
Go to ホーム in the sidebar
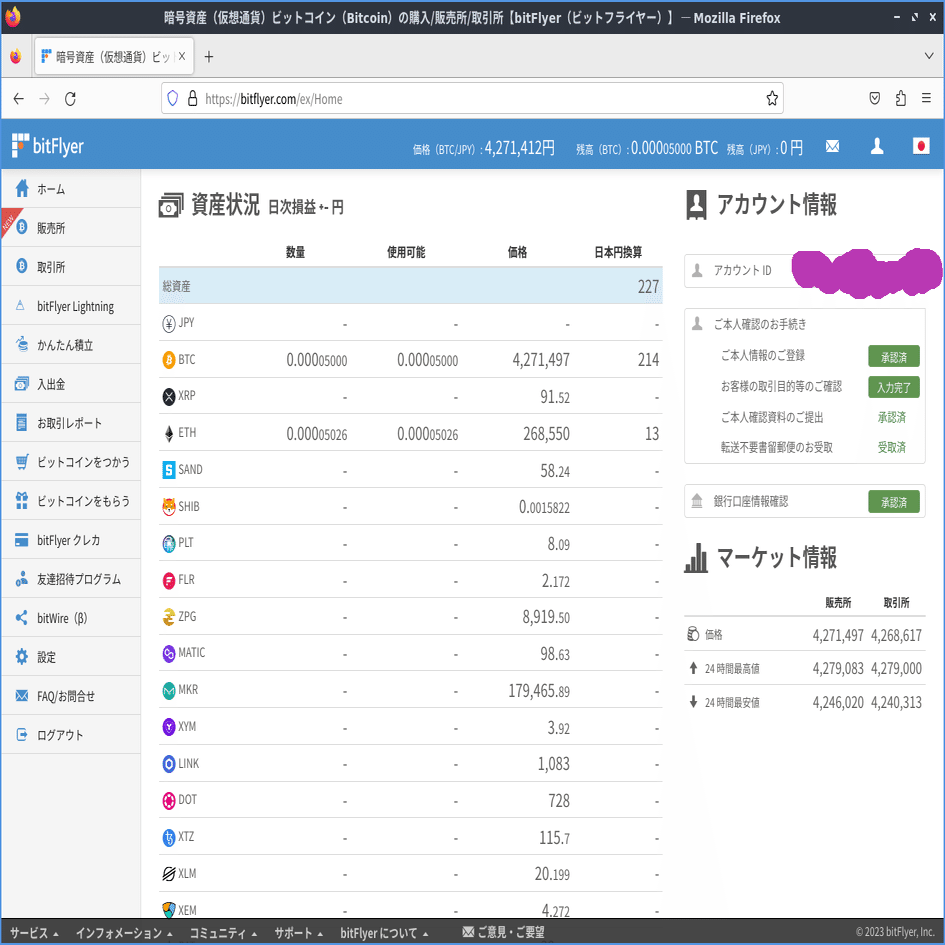[71, 189]
